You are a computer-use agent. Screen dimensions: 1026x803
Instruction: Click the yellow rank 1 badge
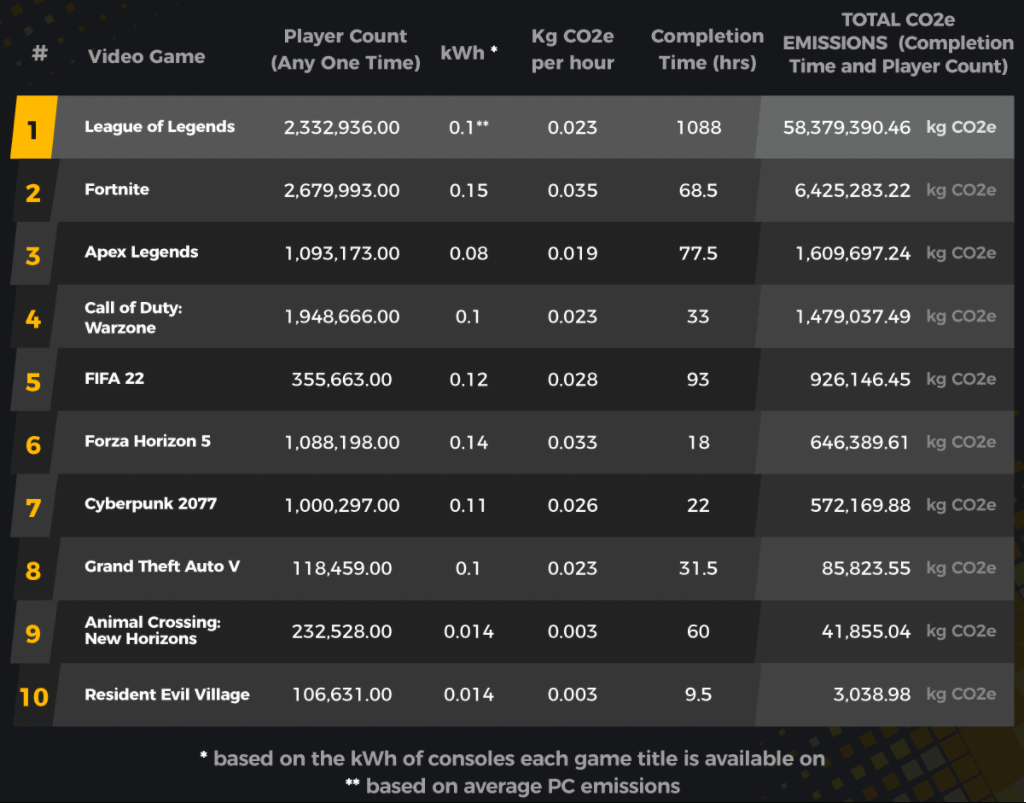click(x=33, y=128)
